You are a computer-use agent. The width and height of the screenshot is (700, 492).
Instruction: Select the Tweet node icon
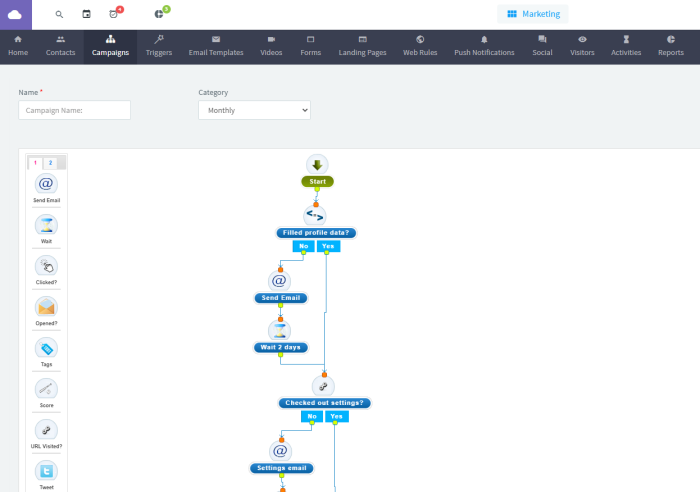(46, 471)
